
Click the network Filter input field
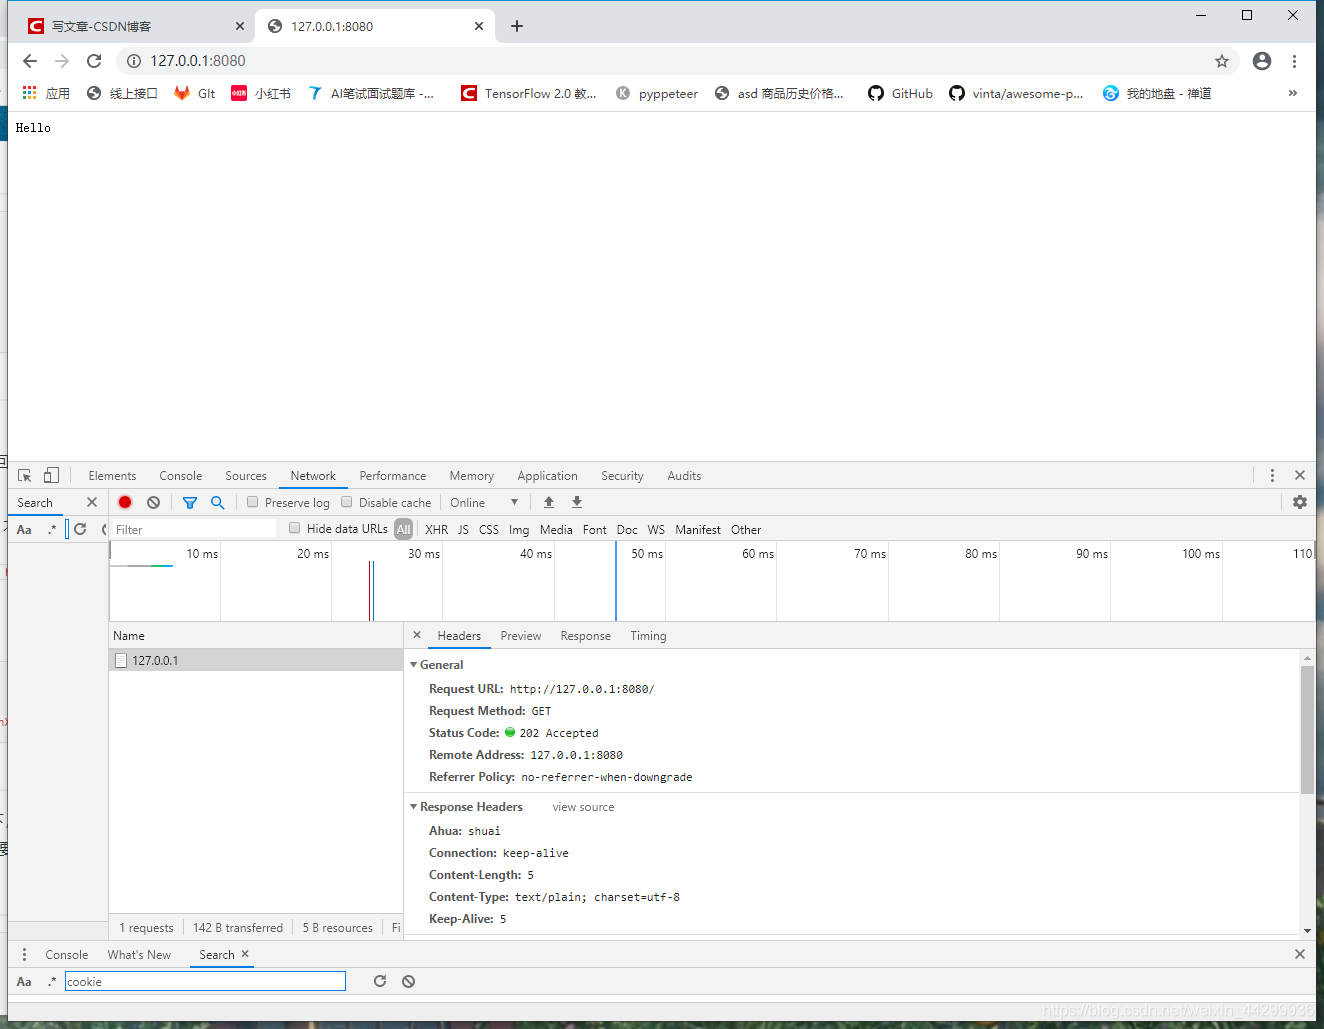point(193,529)
